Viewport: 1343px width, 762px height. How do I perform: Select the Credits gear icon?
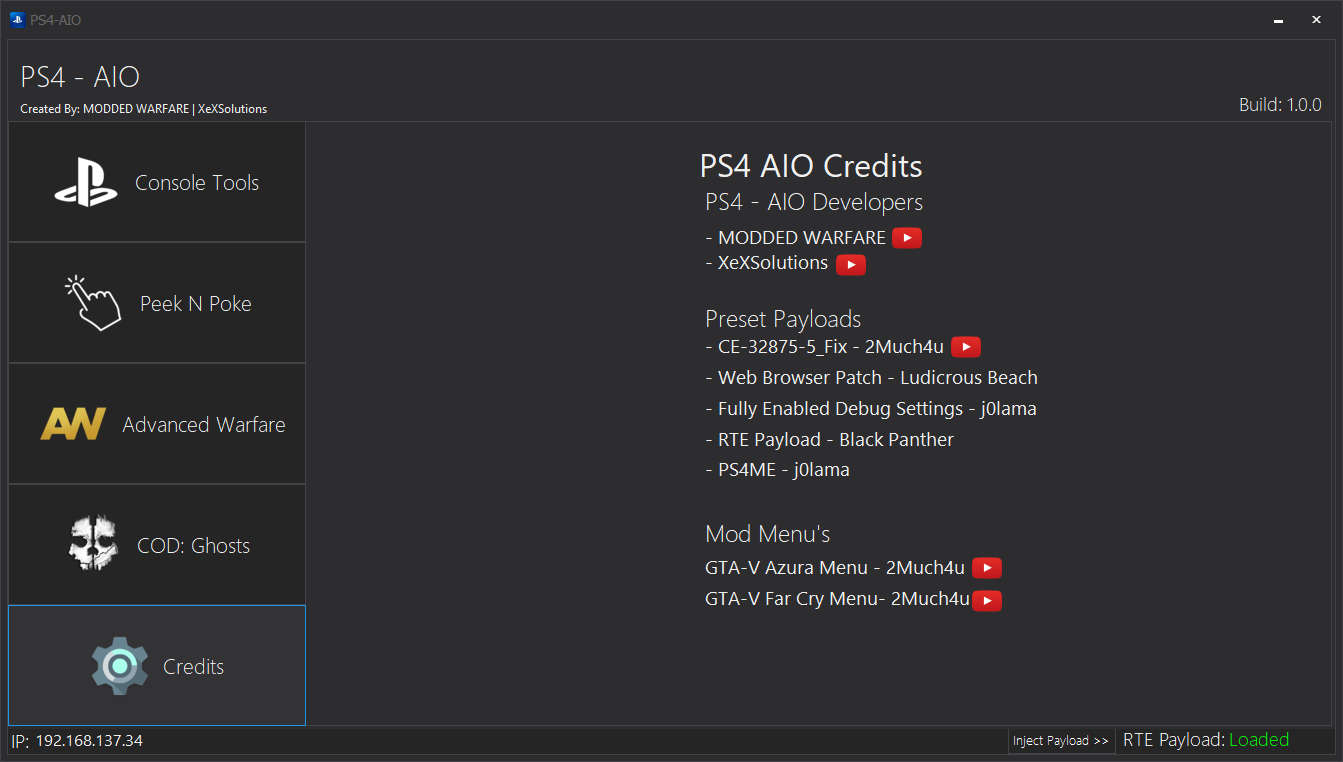point(119,665)
